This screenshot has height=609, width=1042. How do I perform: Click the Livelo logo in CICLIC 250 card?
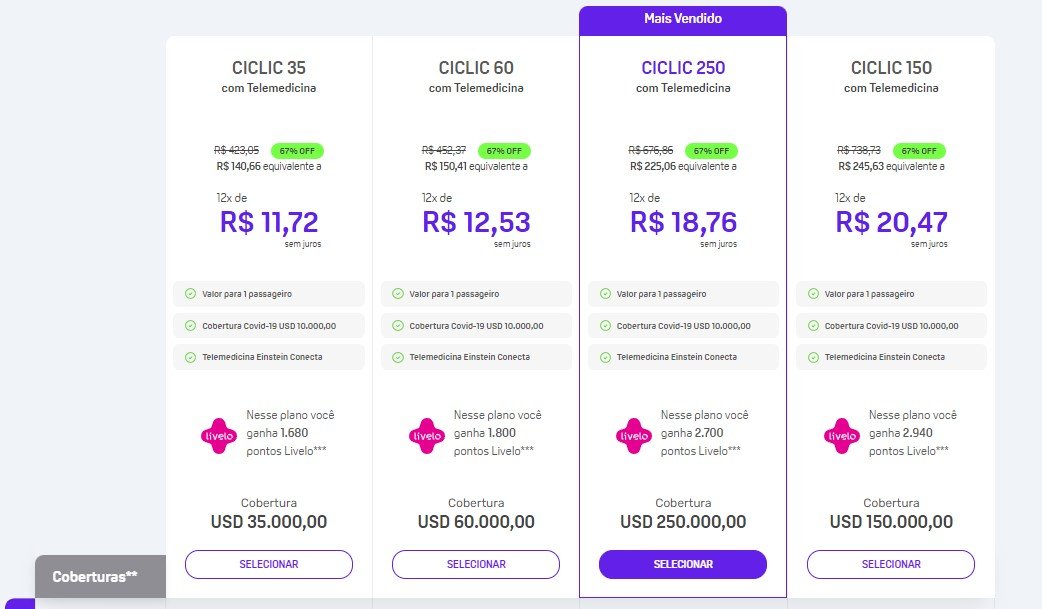point(634,435)
